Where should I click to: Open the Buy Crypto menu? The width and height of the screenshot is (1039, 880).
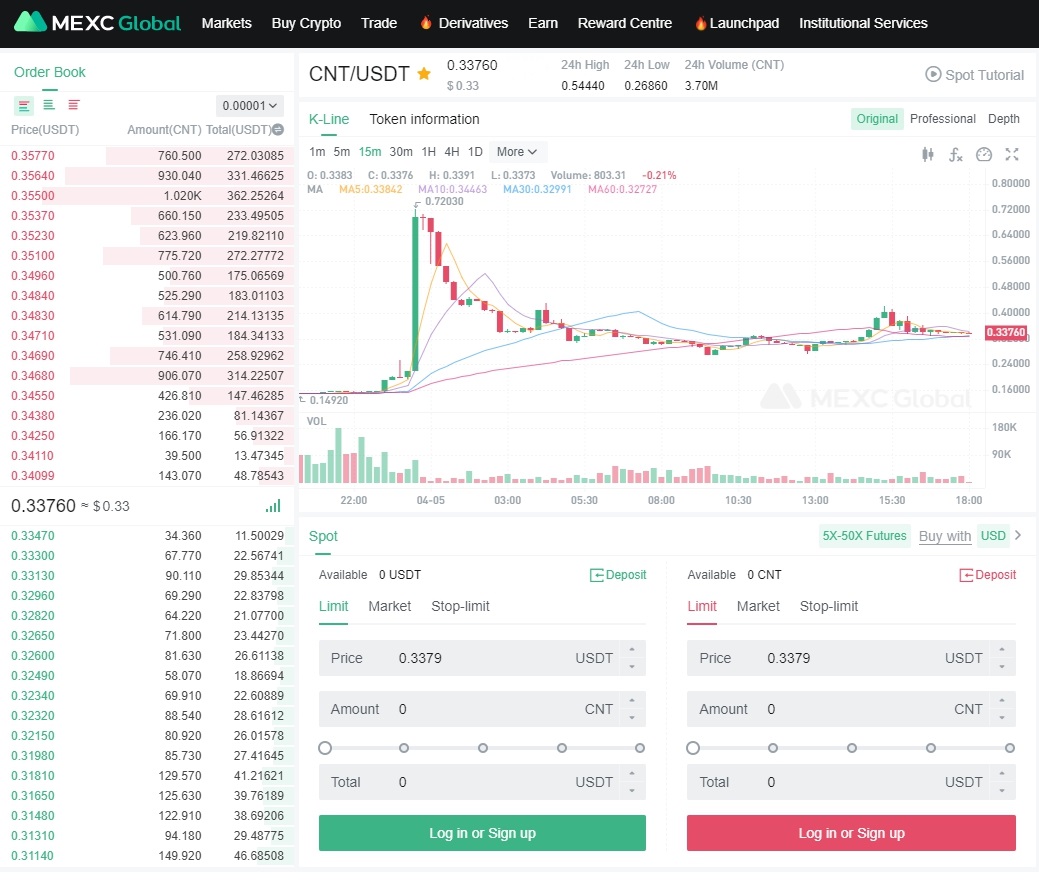tap(306, 23)
